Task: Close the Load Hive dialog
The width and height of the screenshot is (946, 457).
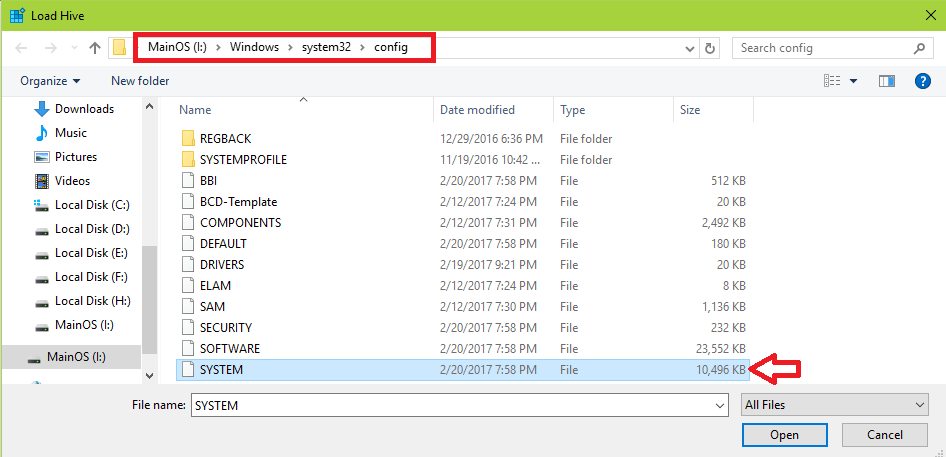Action: click(930, 16)
